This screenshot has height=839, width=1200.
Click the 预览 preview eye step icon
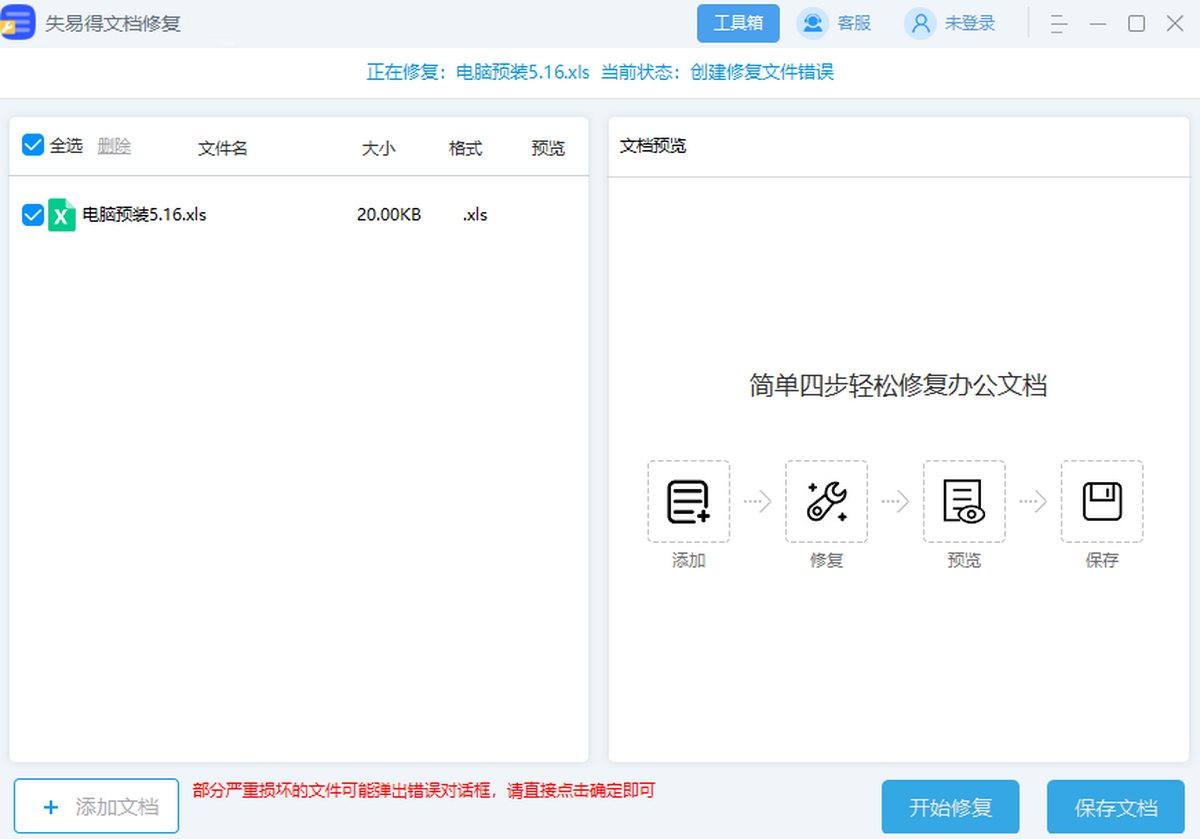(x=964, y=501)
